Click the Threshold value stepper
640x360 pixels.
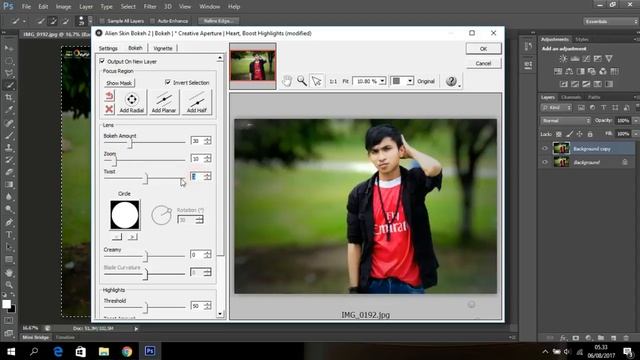point(208,306)
